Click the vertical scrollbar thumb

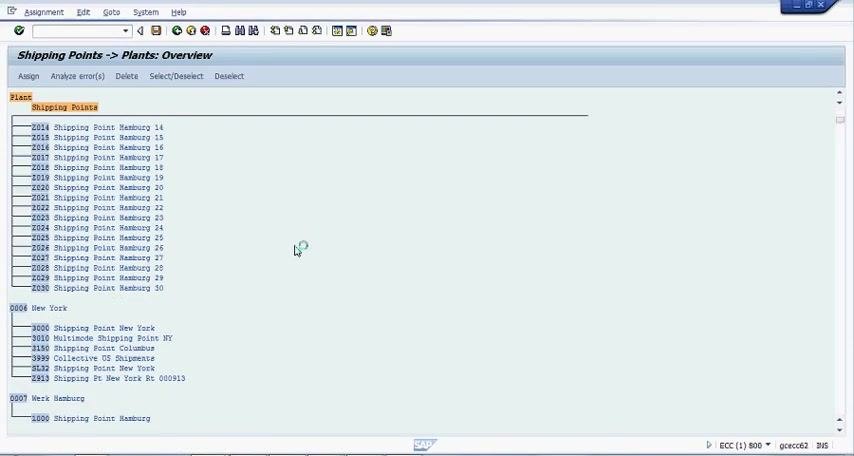[x=840, y=120]
